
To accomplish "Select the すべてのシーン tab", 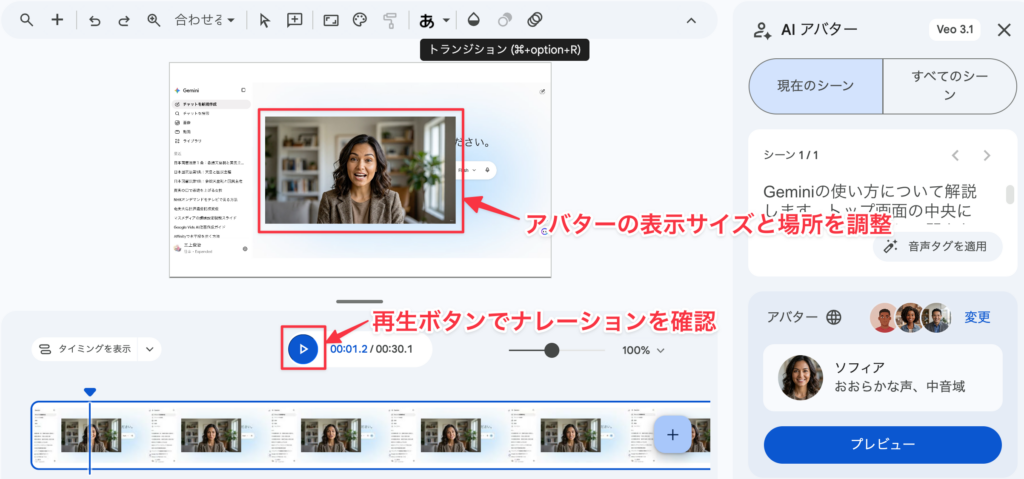I will coord(950,86).
